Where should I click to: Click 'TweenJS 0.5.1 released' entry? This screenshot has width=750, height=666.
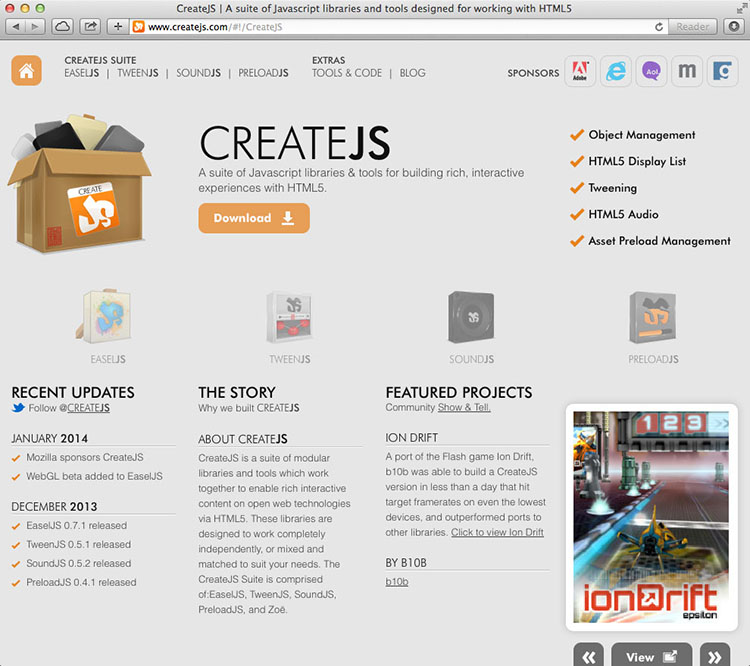point(78,544)
